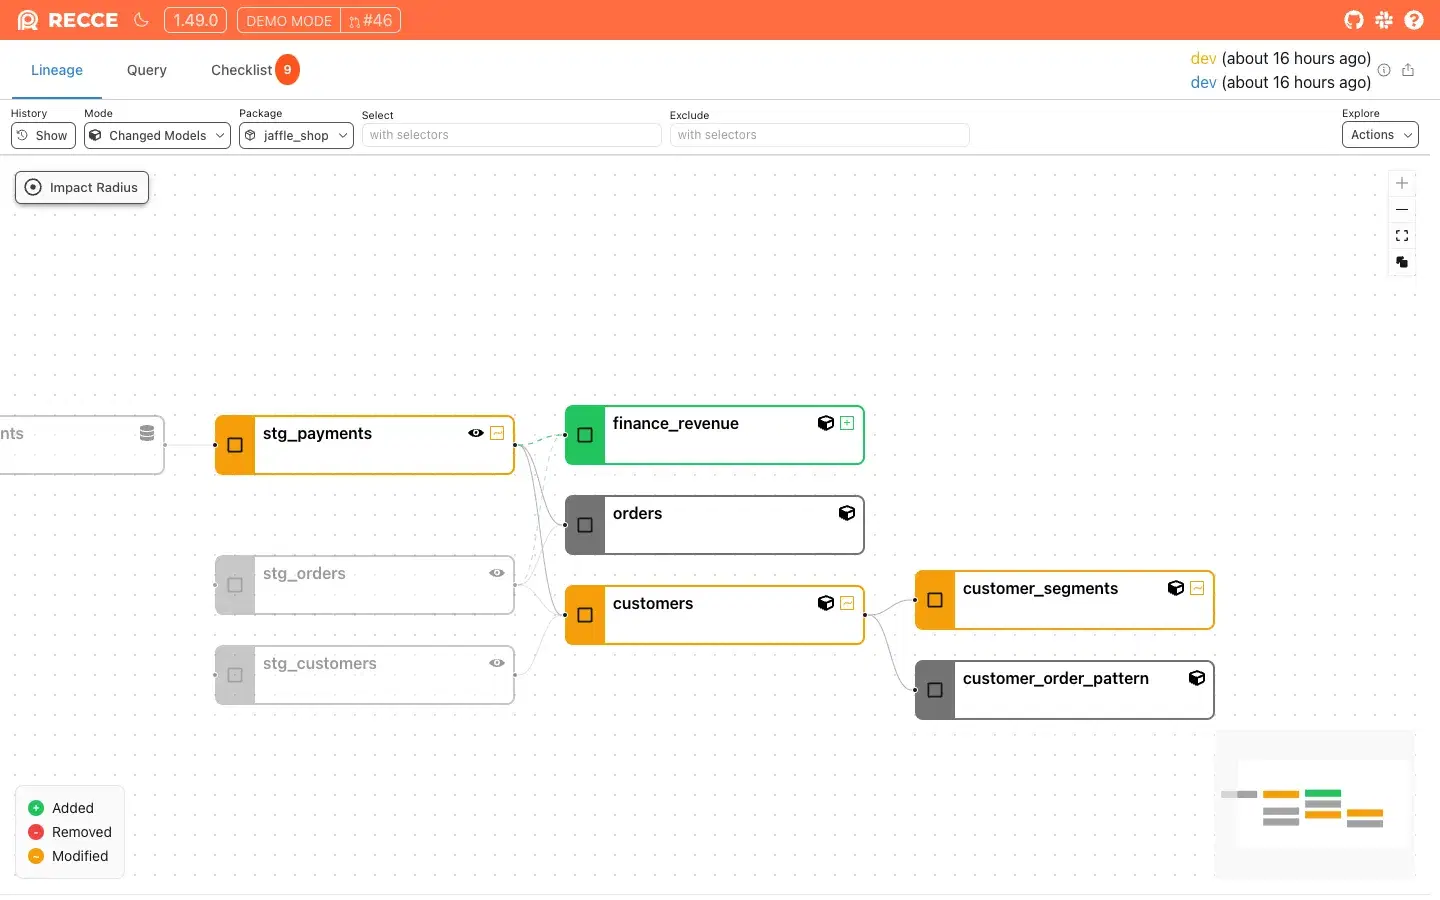This screenshot has width=1440, height=900.
Task: Tick the stg_payments node checkbox
Action: tap(235, 445)
